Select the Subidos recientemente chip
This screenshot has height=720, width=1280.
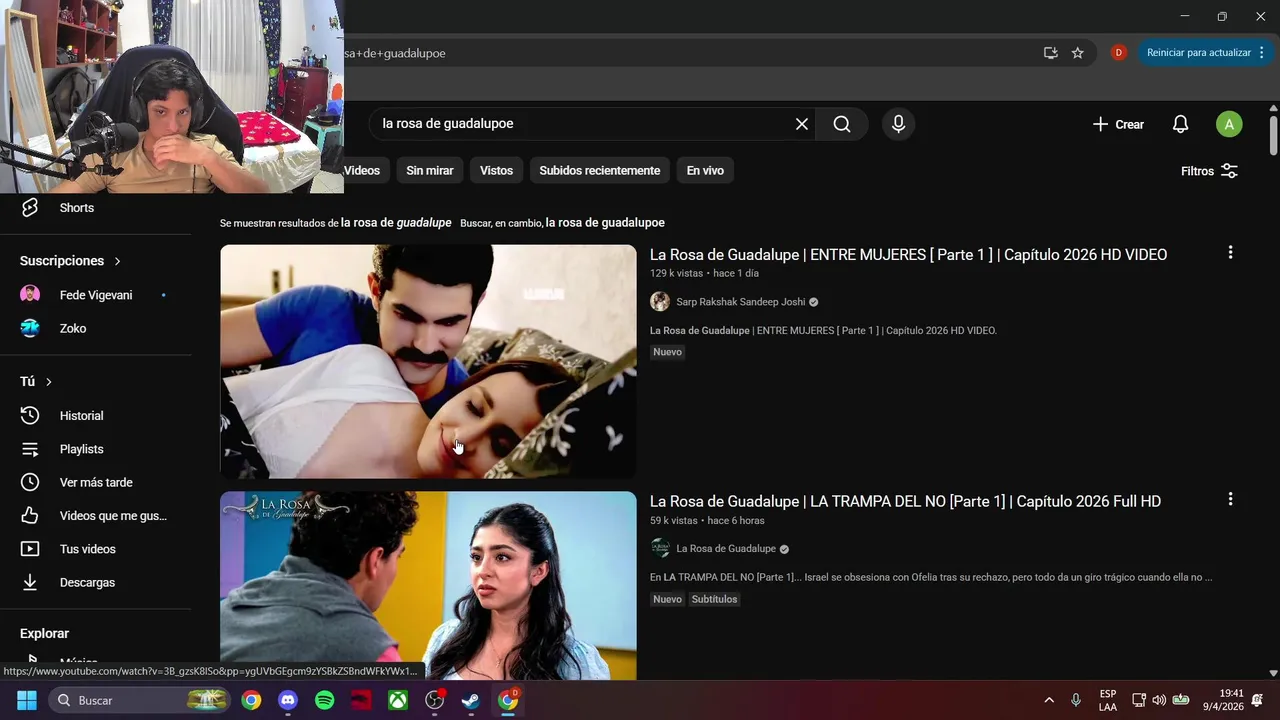(600, 171)
